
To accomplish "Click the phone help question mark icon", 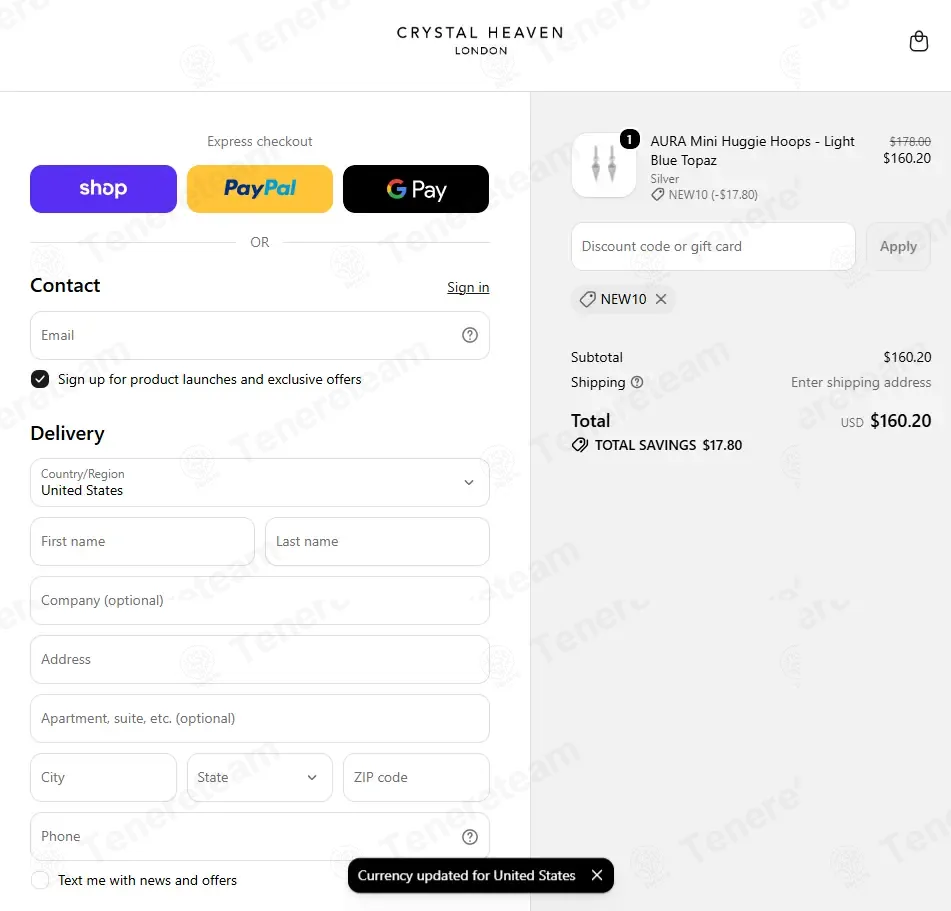I will pyautogui.click(x=469, y=836).
